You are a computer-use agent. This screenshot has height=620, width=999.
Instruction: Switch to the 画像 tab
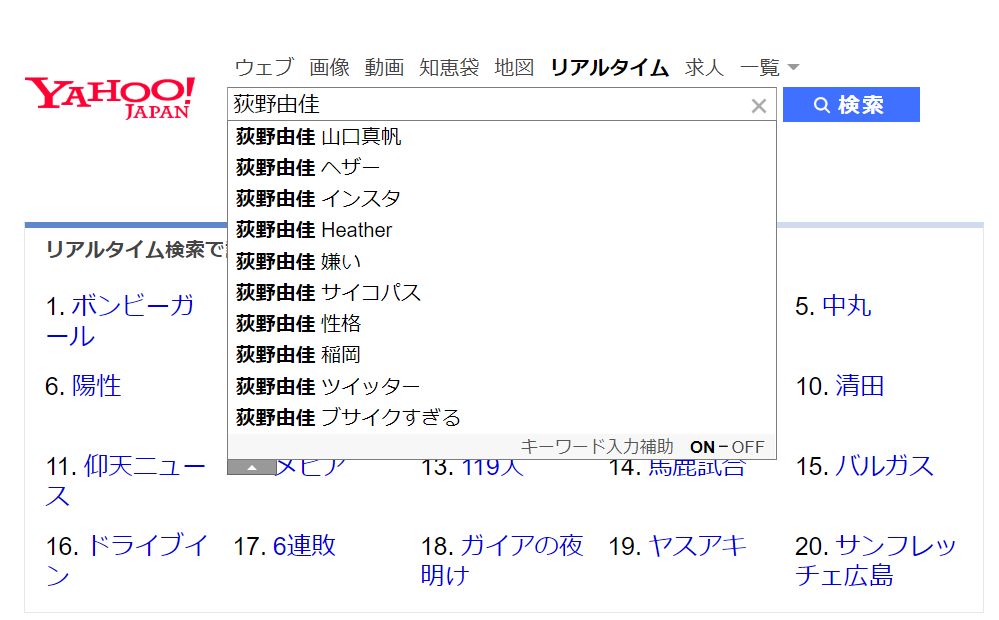coord(329,67)
